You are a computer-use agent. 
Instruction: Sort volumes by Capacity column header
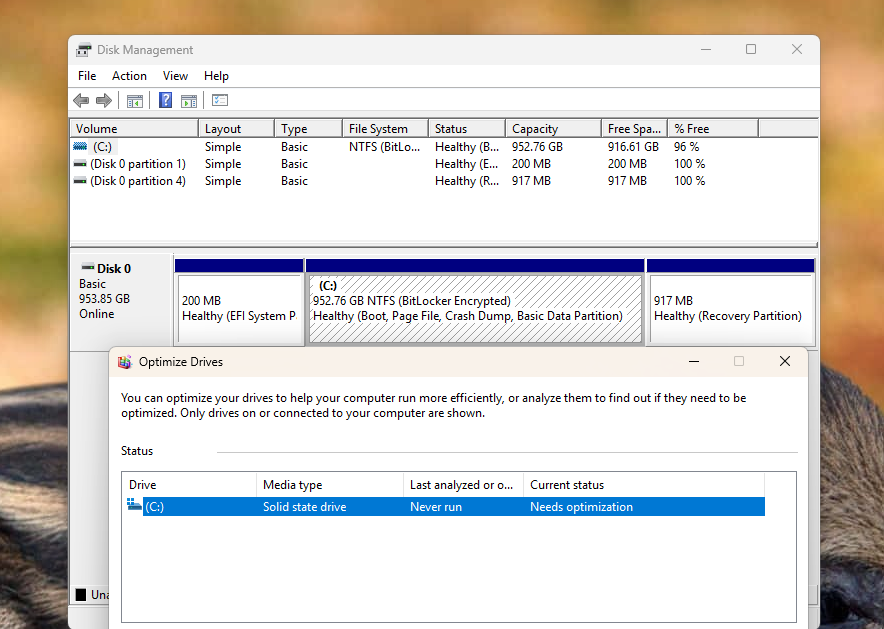553,129
